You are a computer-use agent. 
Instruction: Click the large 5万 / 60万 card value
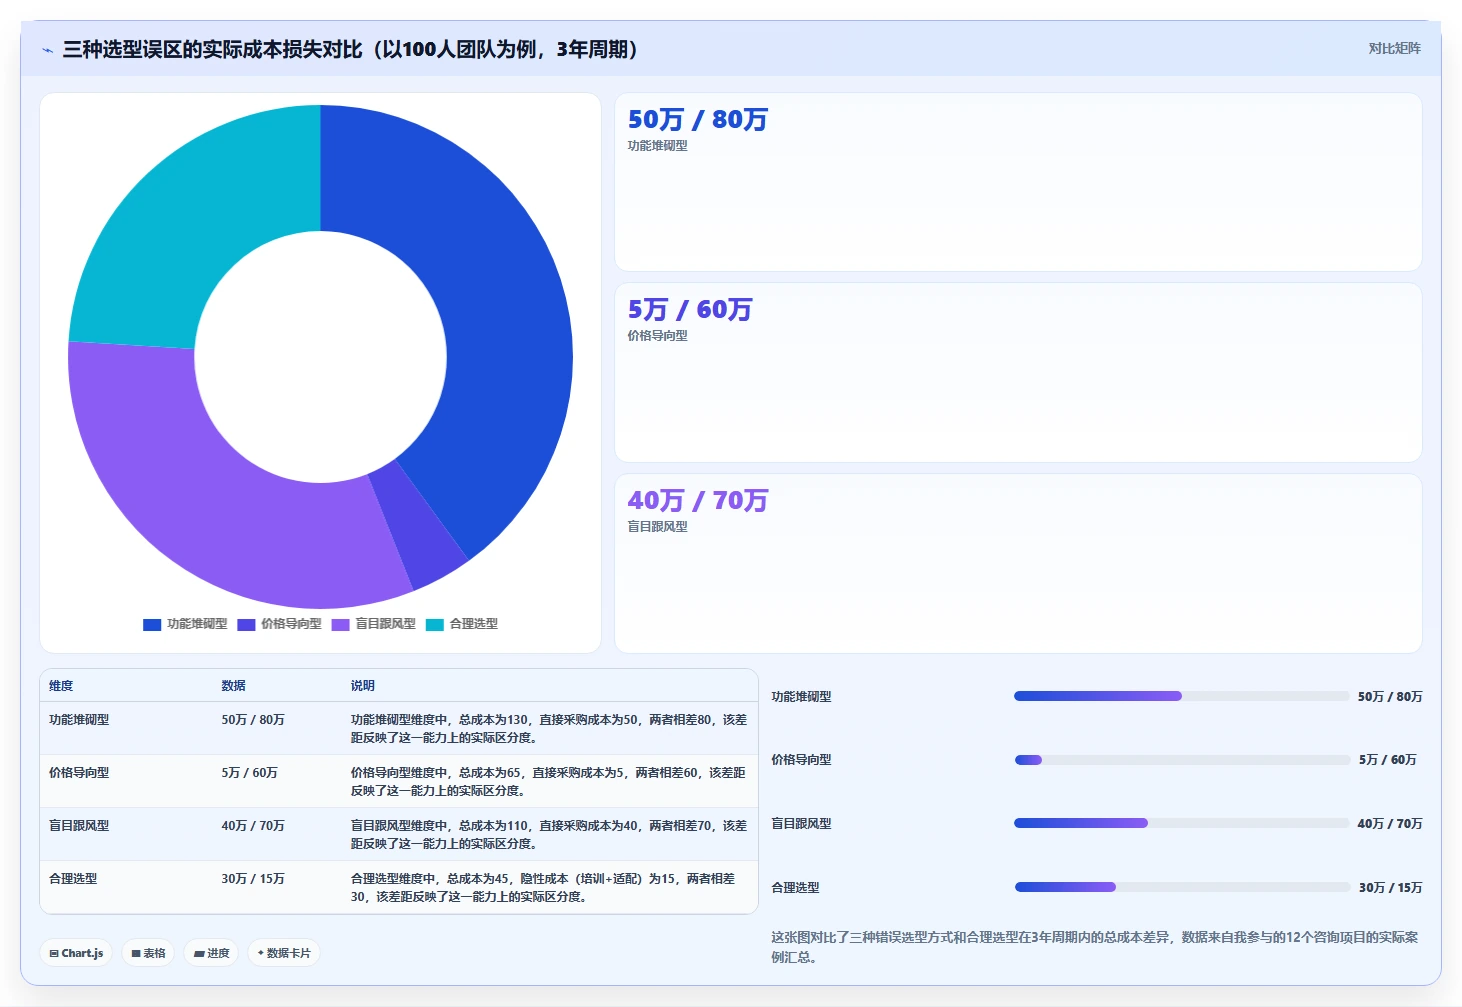pos(689,310)
